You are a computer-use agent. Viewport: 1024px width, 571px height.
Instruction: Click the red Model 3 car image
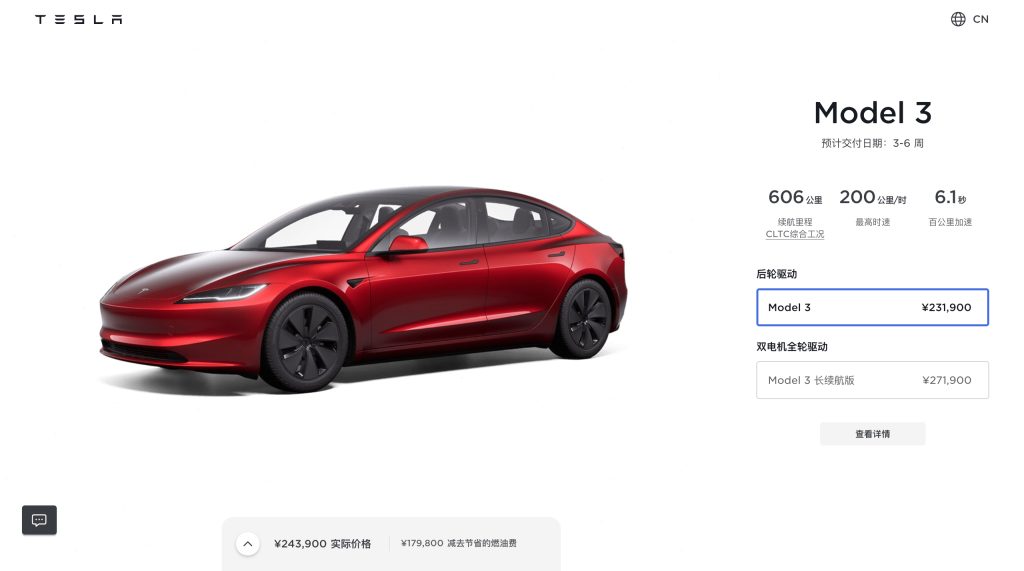click(x=362, y=289)
